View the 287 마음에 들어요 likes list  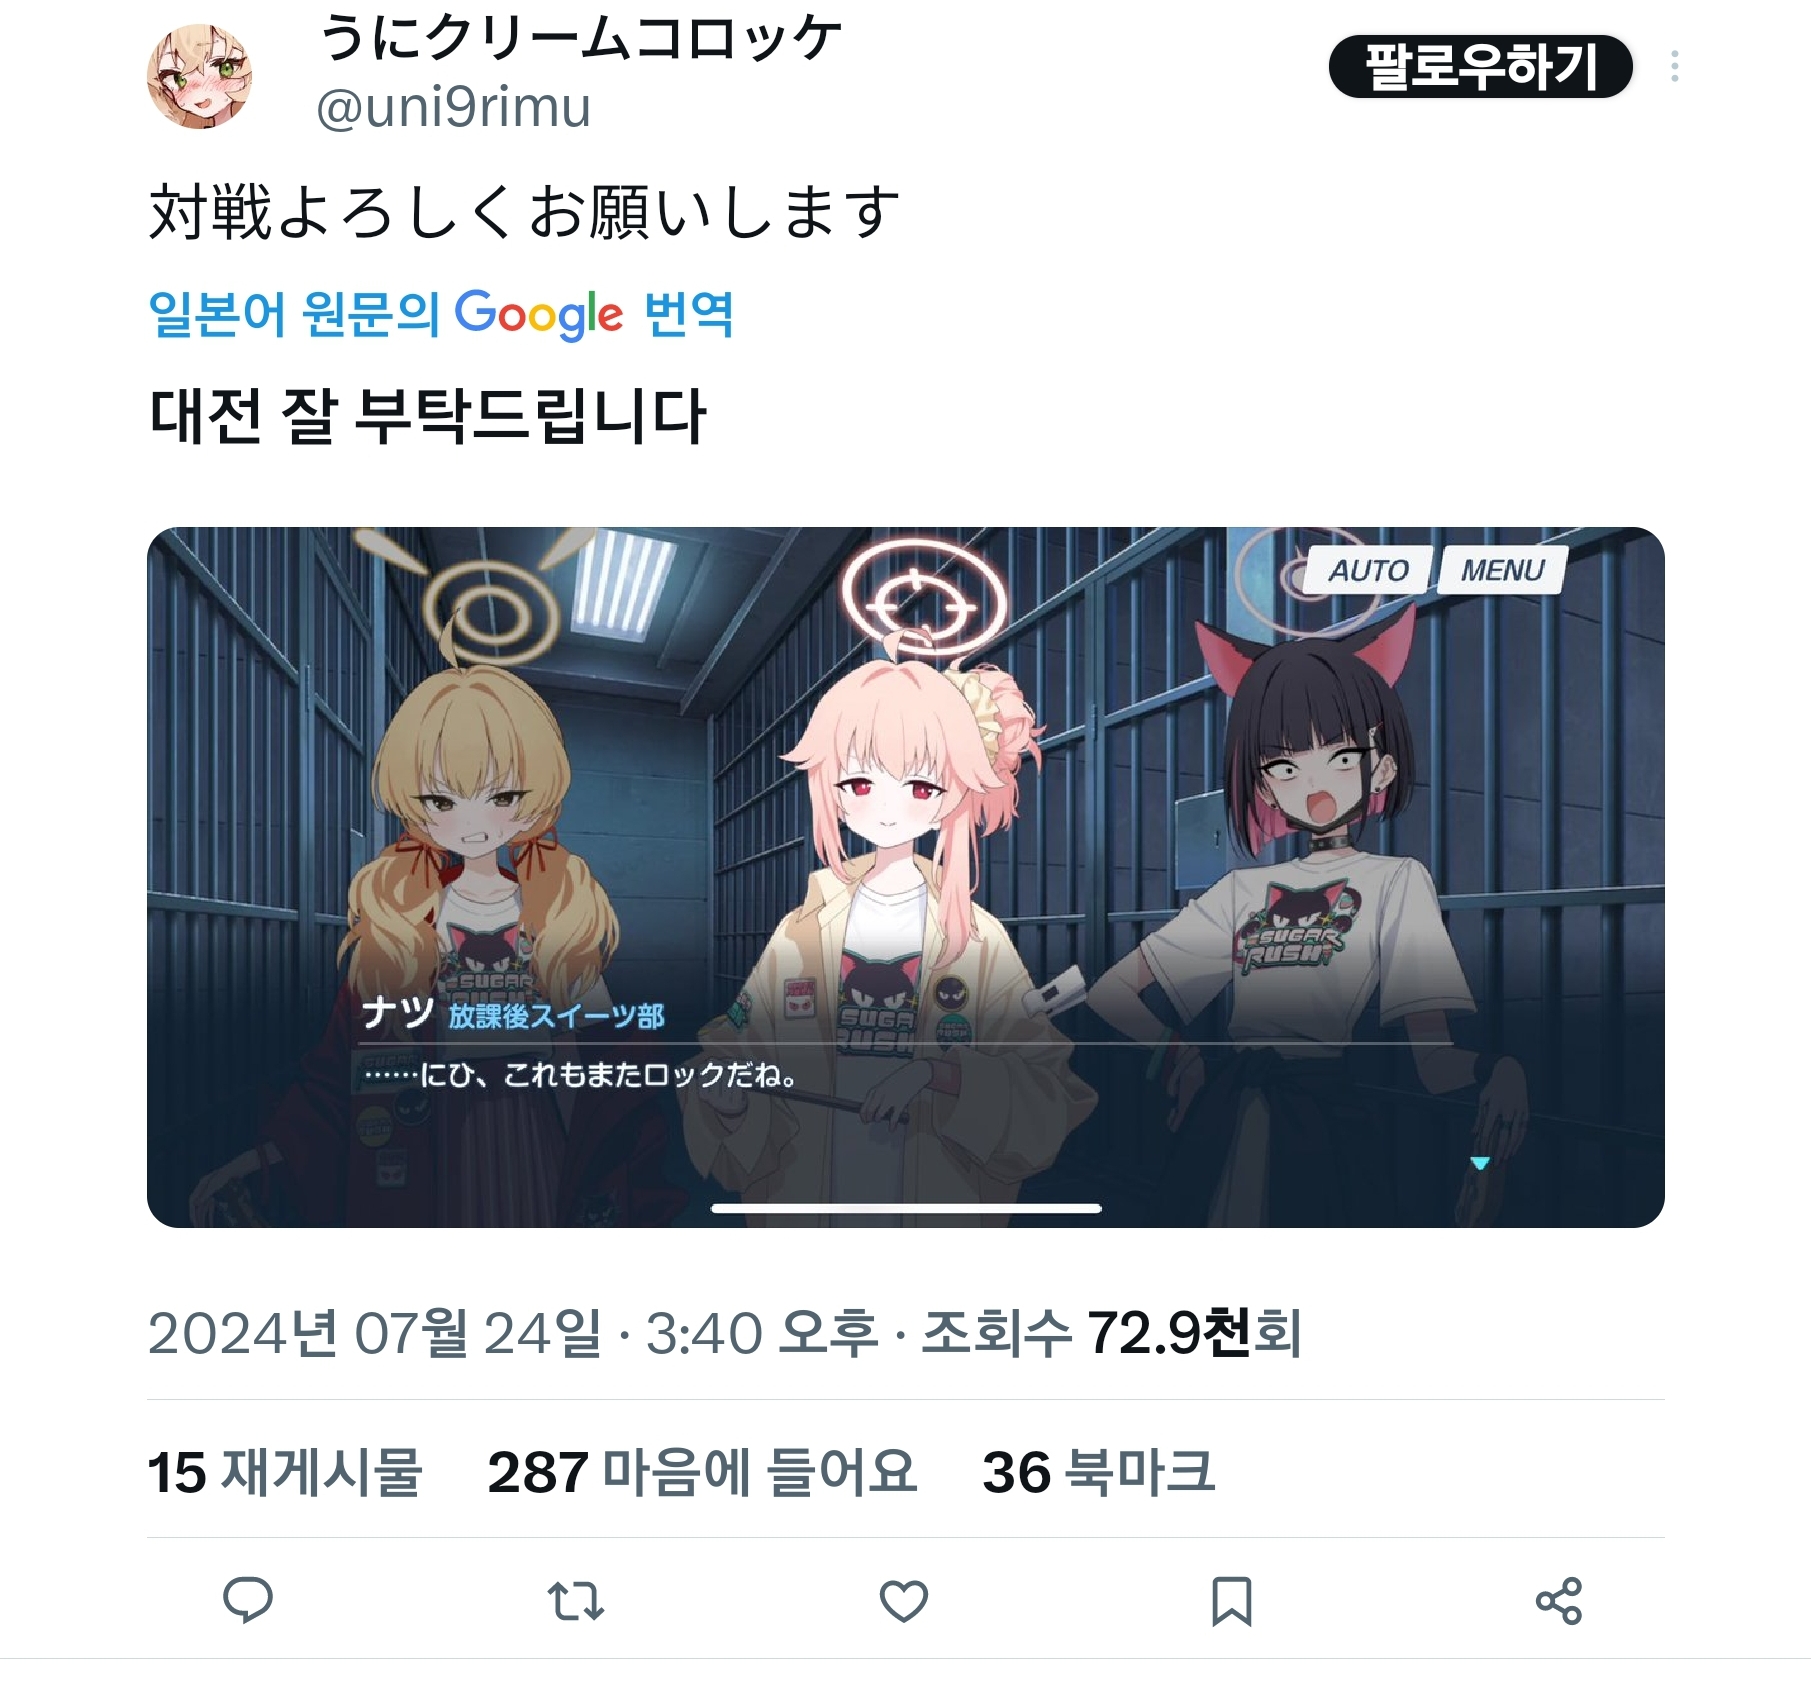[702, 1472]
